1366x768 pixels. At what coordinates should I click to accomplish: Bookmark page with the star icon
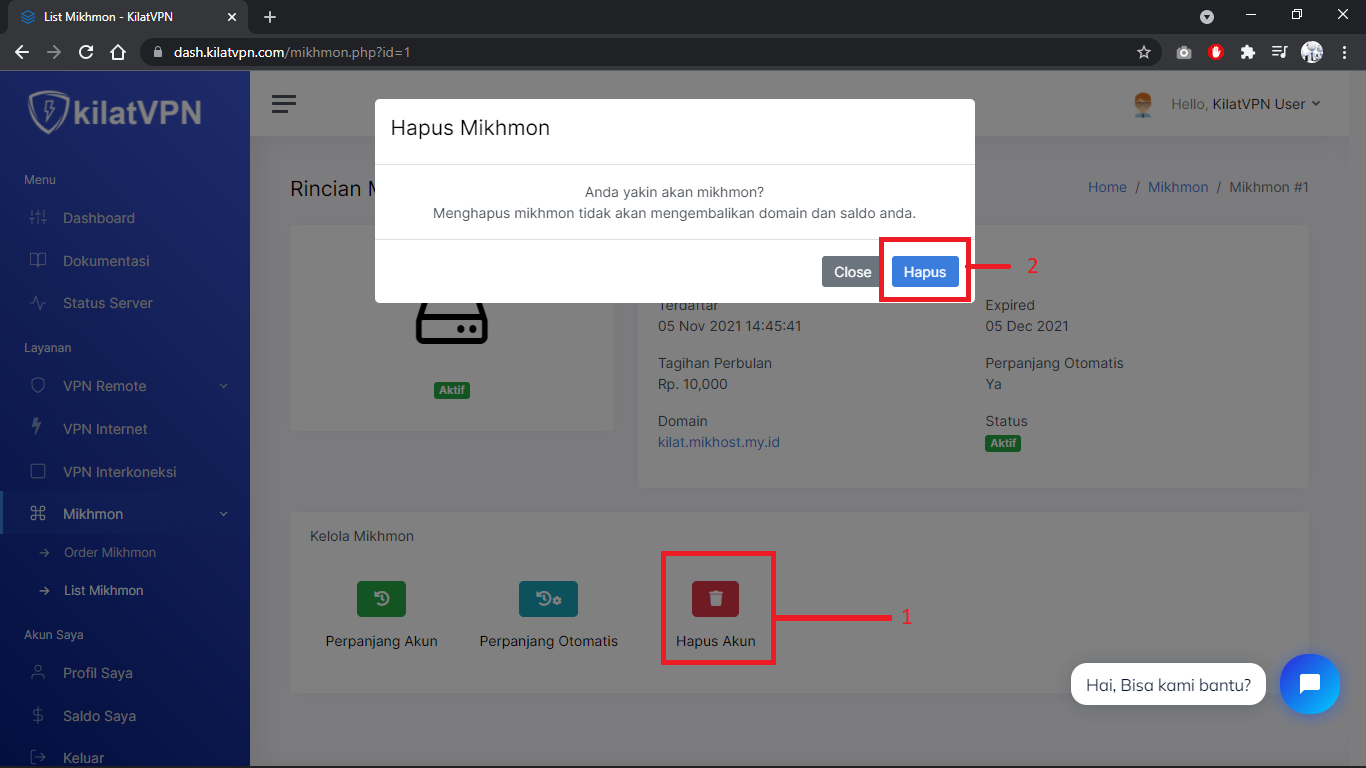pyautogui.click(x=1144, y=52)
